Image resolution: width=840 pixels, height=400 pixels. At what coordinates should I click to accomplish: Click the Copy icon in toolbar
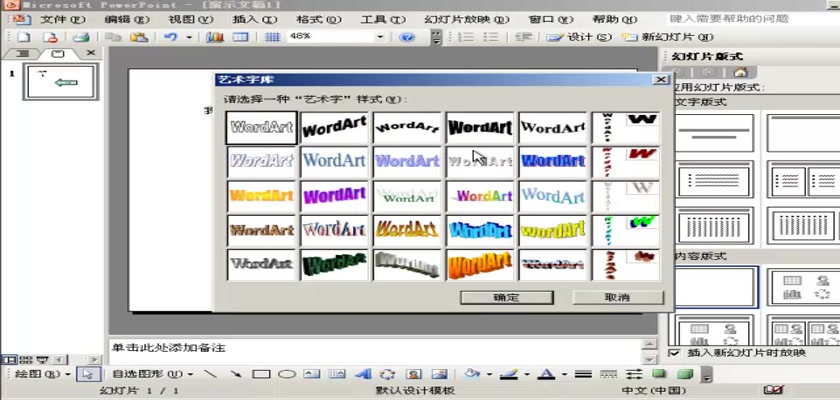tap(112, 37)
